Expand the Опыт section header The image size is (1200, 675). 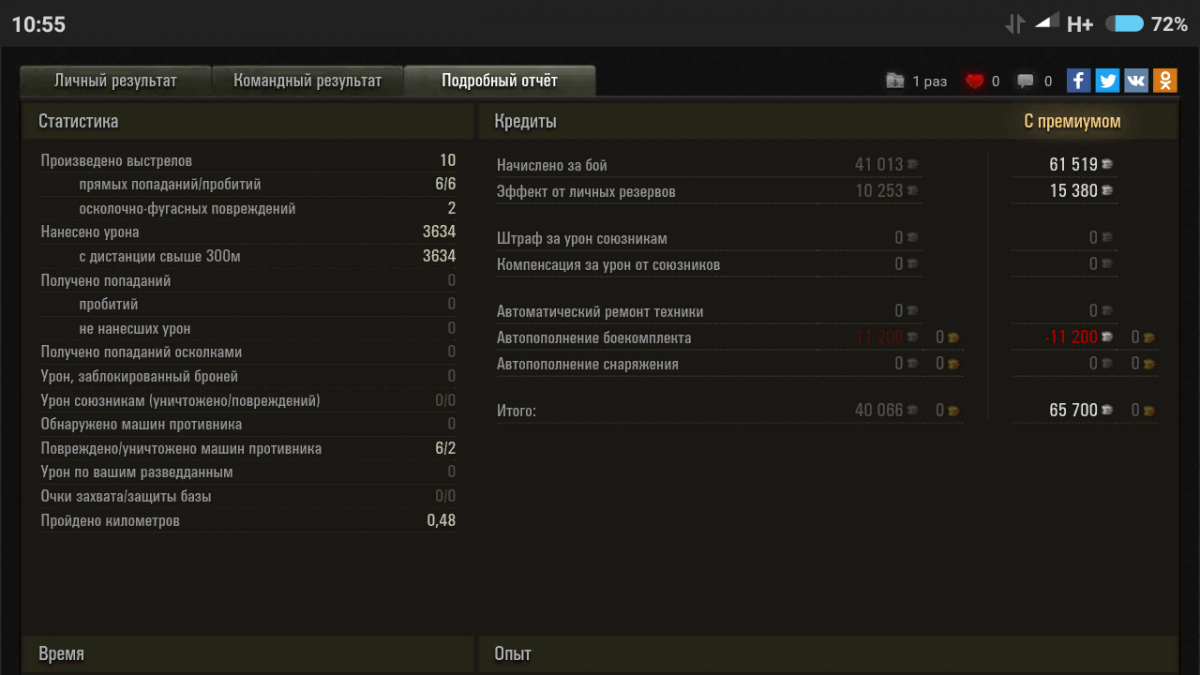512,654
